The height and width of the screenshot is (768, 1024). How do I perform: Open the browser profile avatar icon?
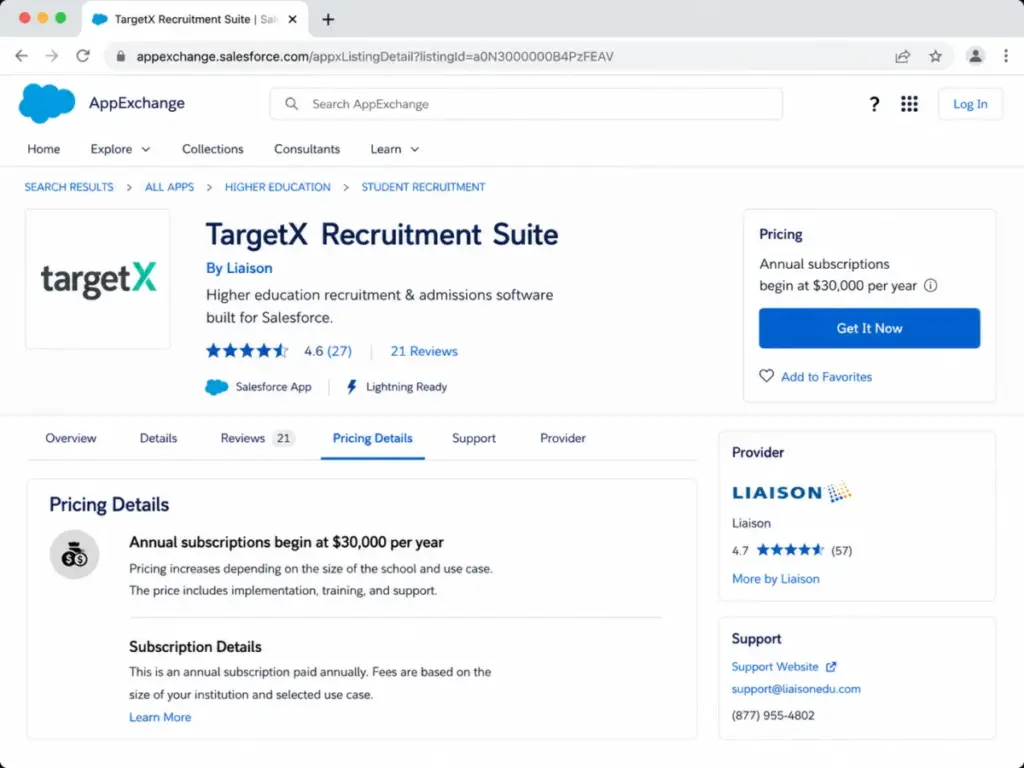coord(975,56)
